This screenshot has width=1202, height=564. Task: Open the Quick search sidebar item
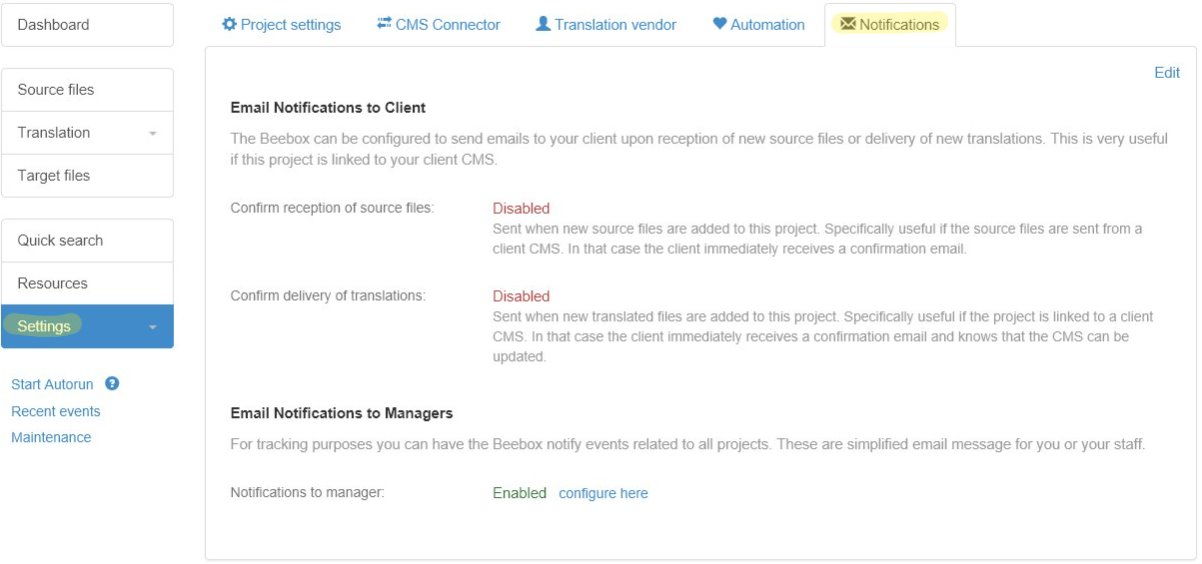pos(60,241)
